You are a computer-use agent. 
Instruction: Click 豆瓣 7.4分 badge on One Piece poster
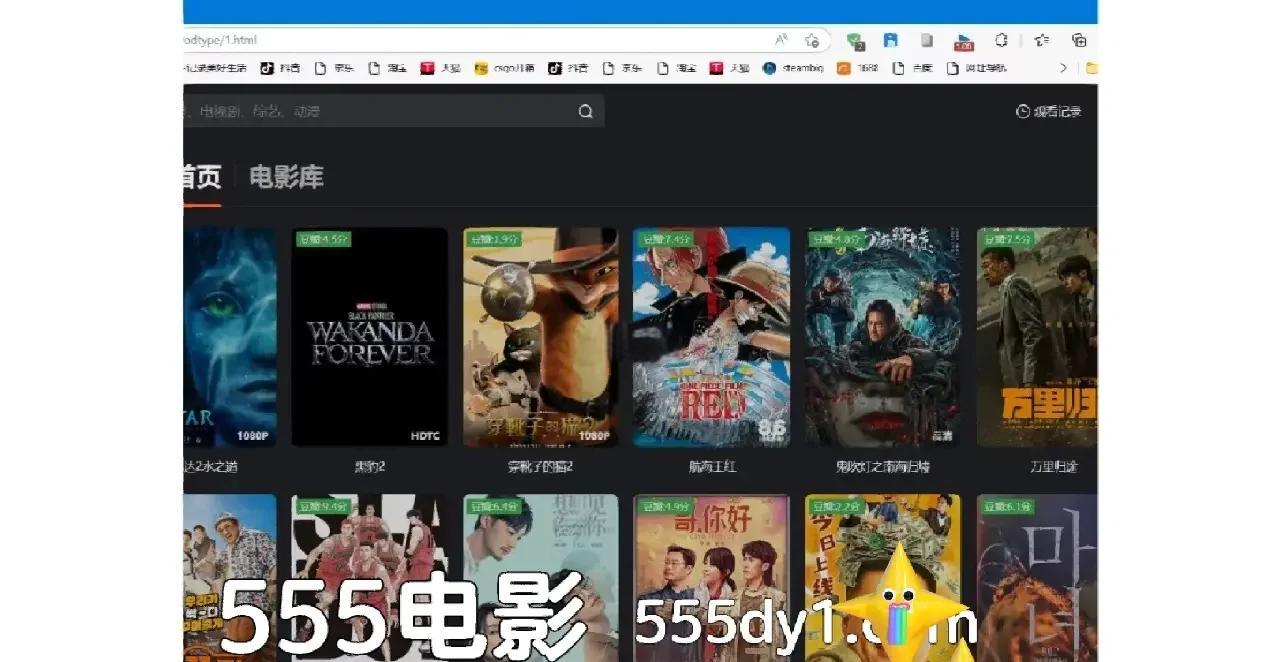[x=665, y=239]
